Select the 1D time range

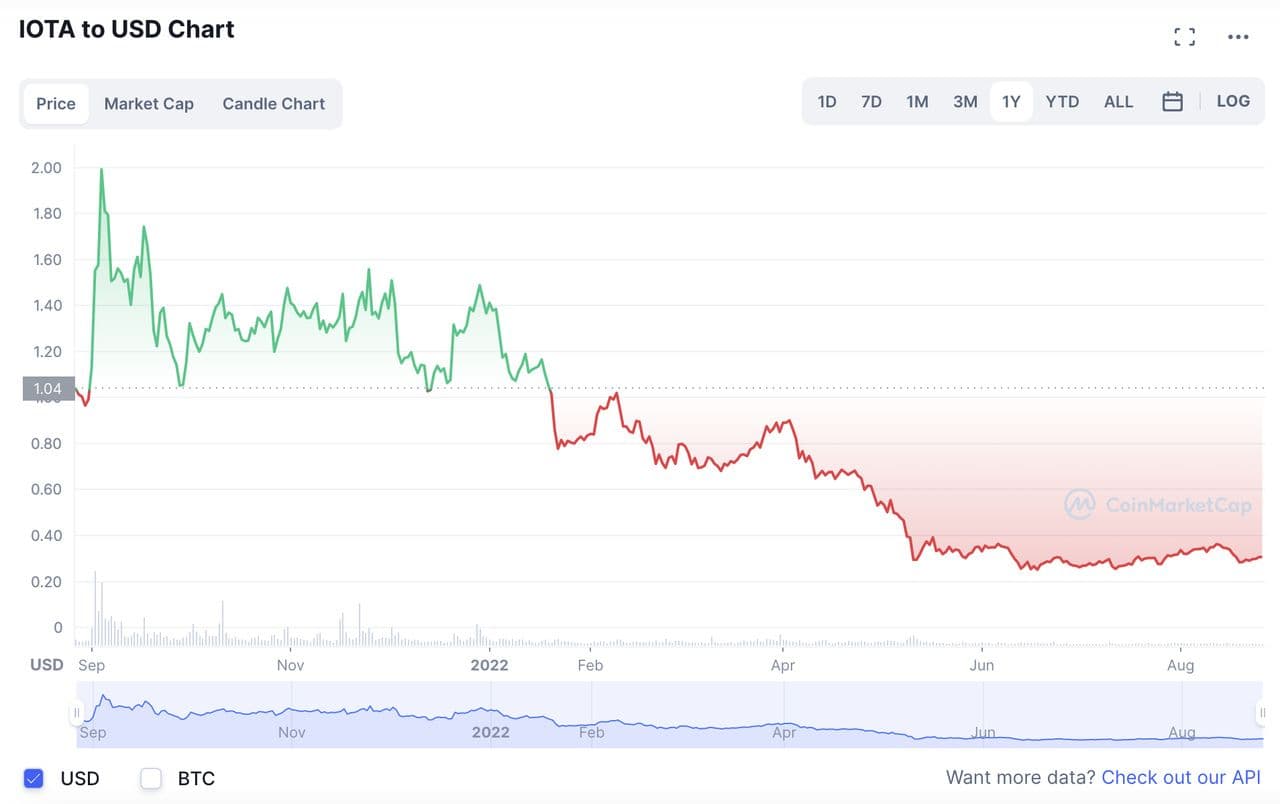click(827, 102)
